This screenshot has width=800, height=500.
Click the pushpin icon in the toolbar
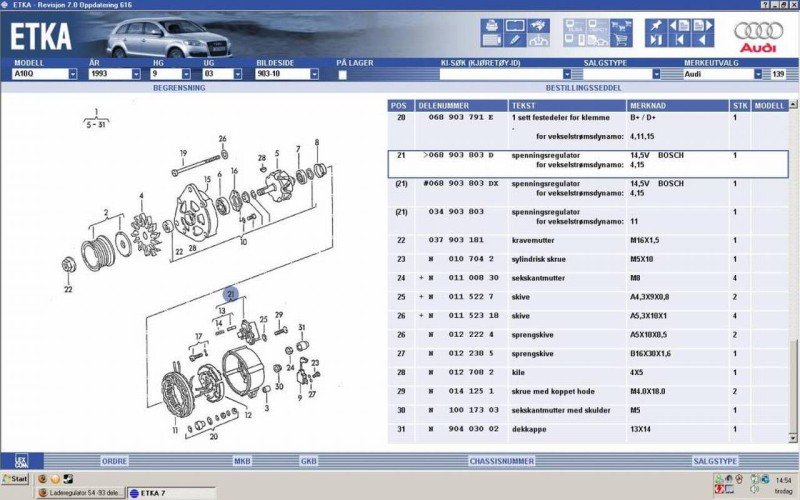point(656,25)
